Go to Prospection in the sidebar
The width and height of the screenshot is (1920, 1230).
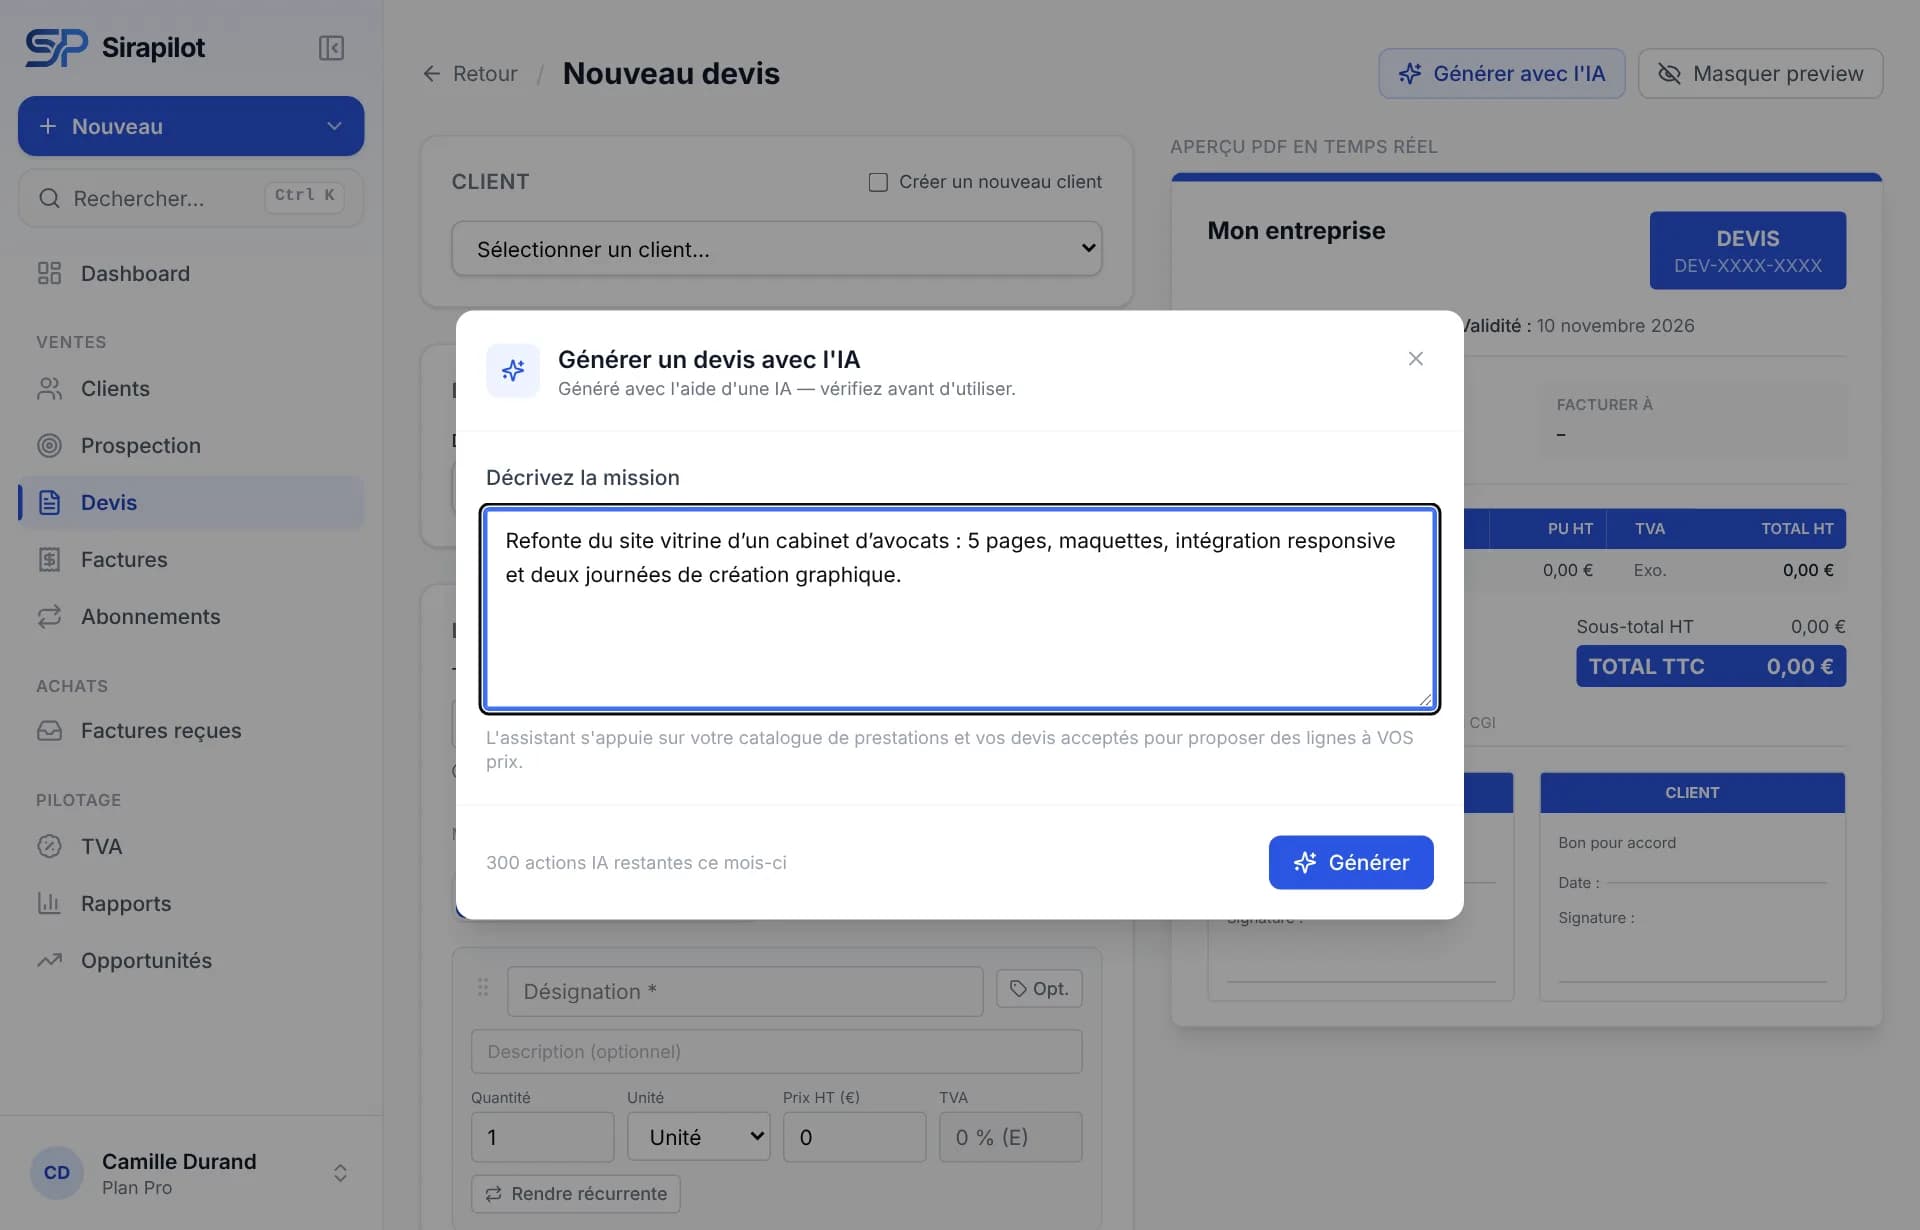(x=190, y=445)
